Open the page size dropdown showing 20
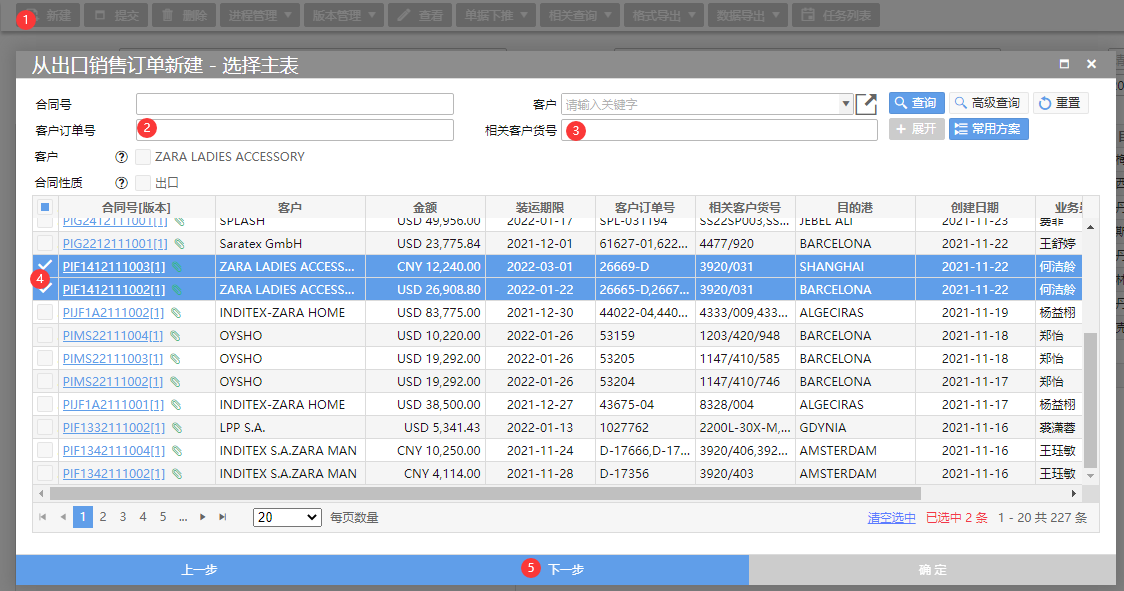The width and height of the screenshot is (1124, 591). 287,517
